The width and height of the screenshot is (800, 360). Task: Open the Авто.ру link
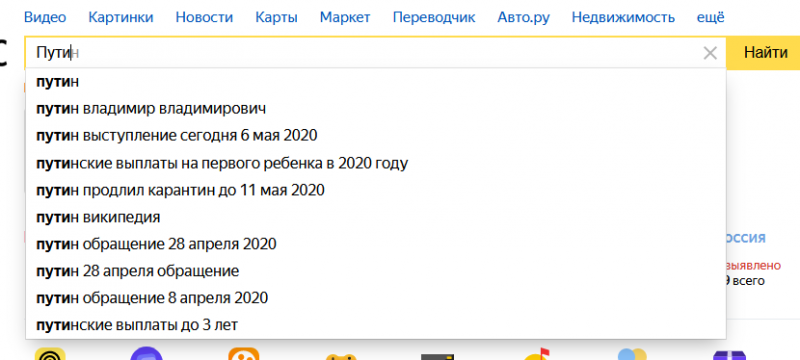coord(523,17)
